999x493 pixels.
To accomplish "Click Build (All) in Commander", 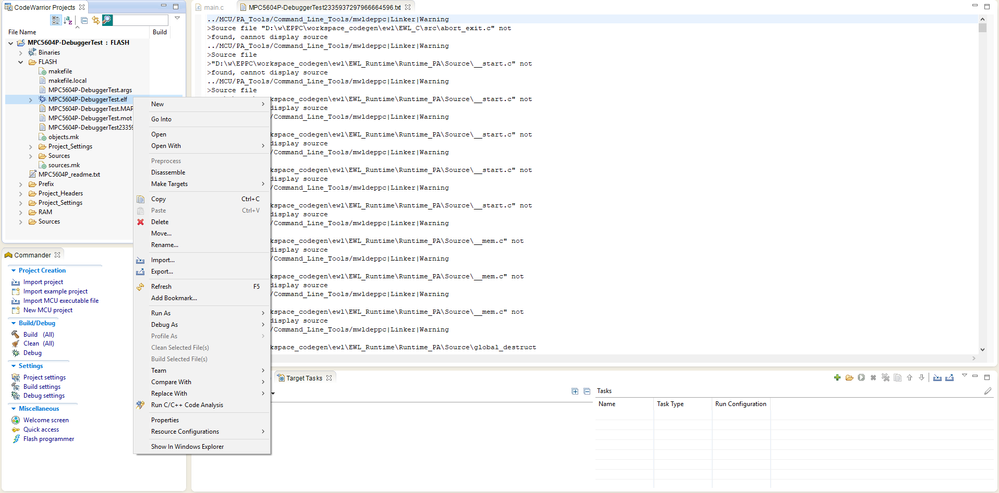I will coord(39,334).
